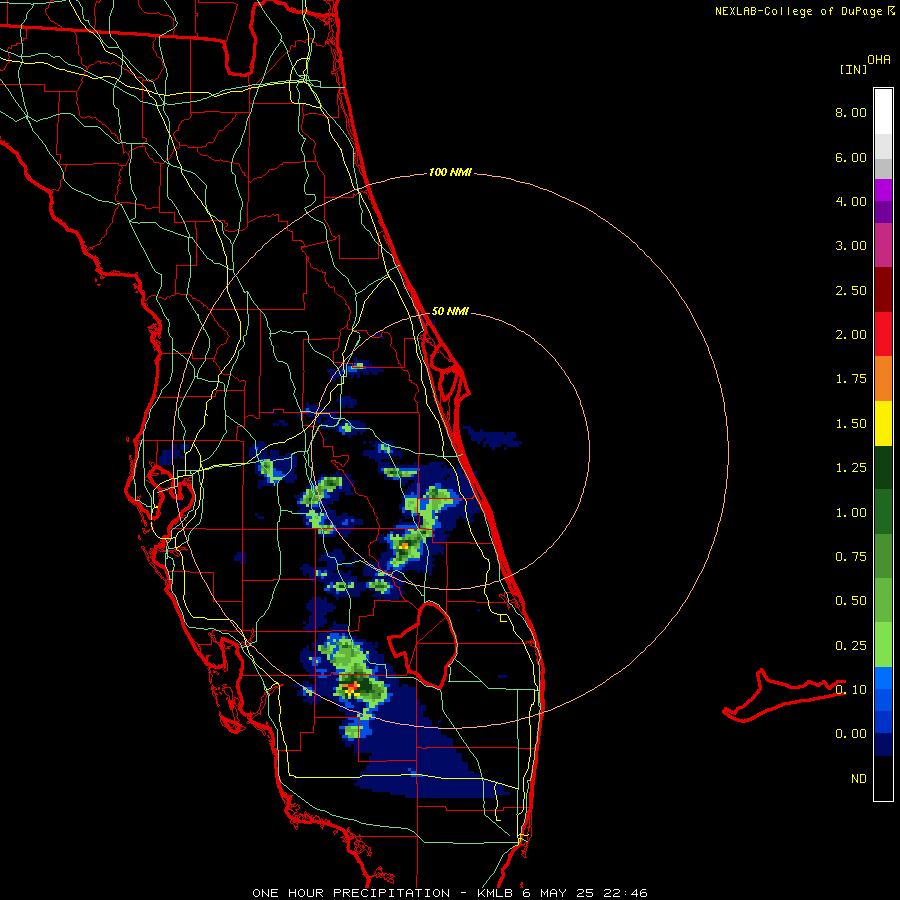Select the 0.25 legend value
This screenshot has width=900, height=900.
pyautogui.click(x=851, y=646)
